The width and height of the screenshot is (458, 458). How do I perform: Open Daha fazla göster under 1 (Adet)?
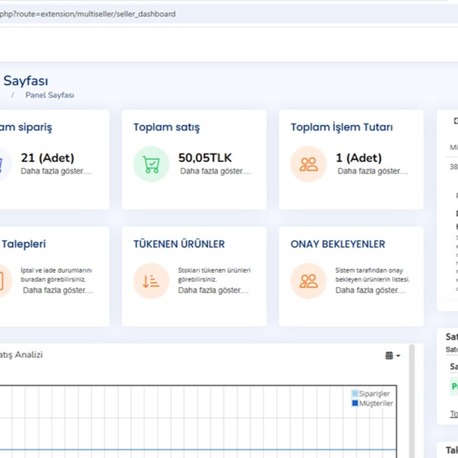point(373,171)
